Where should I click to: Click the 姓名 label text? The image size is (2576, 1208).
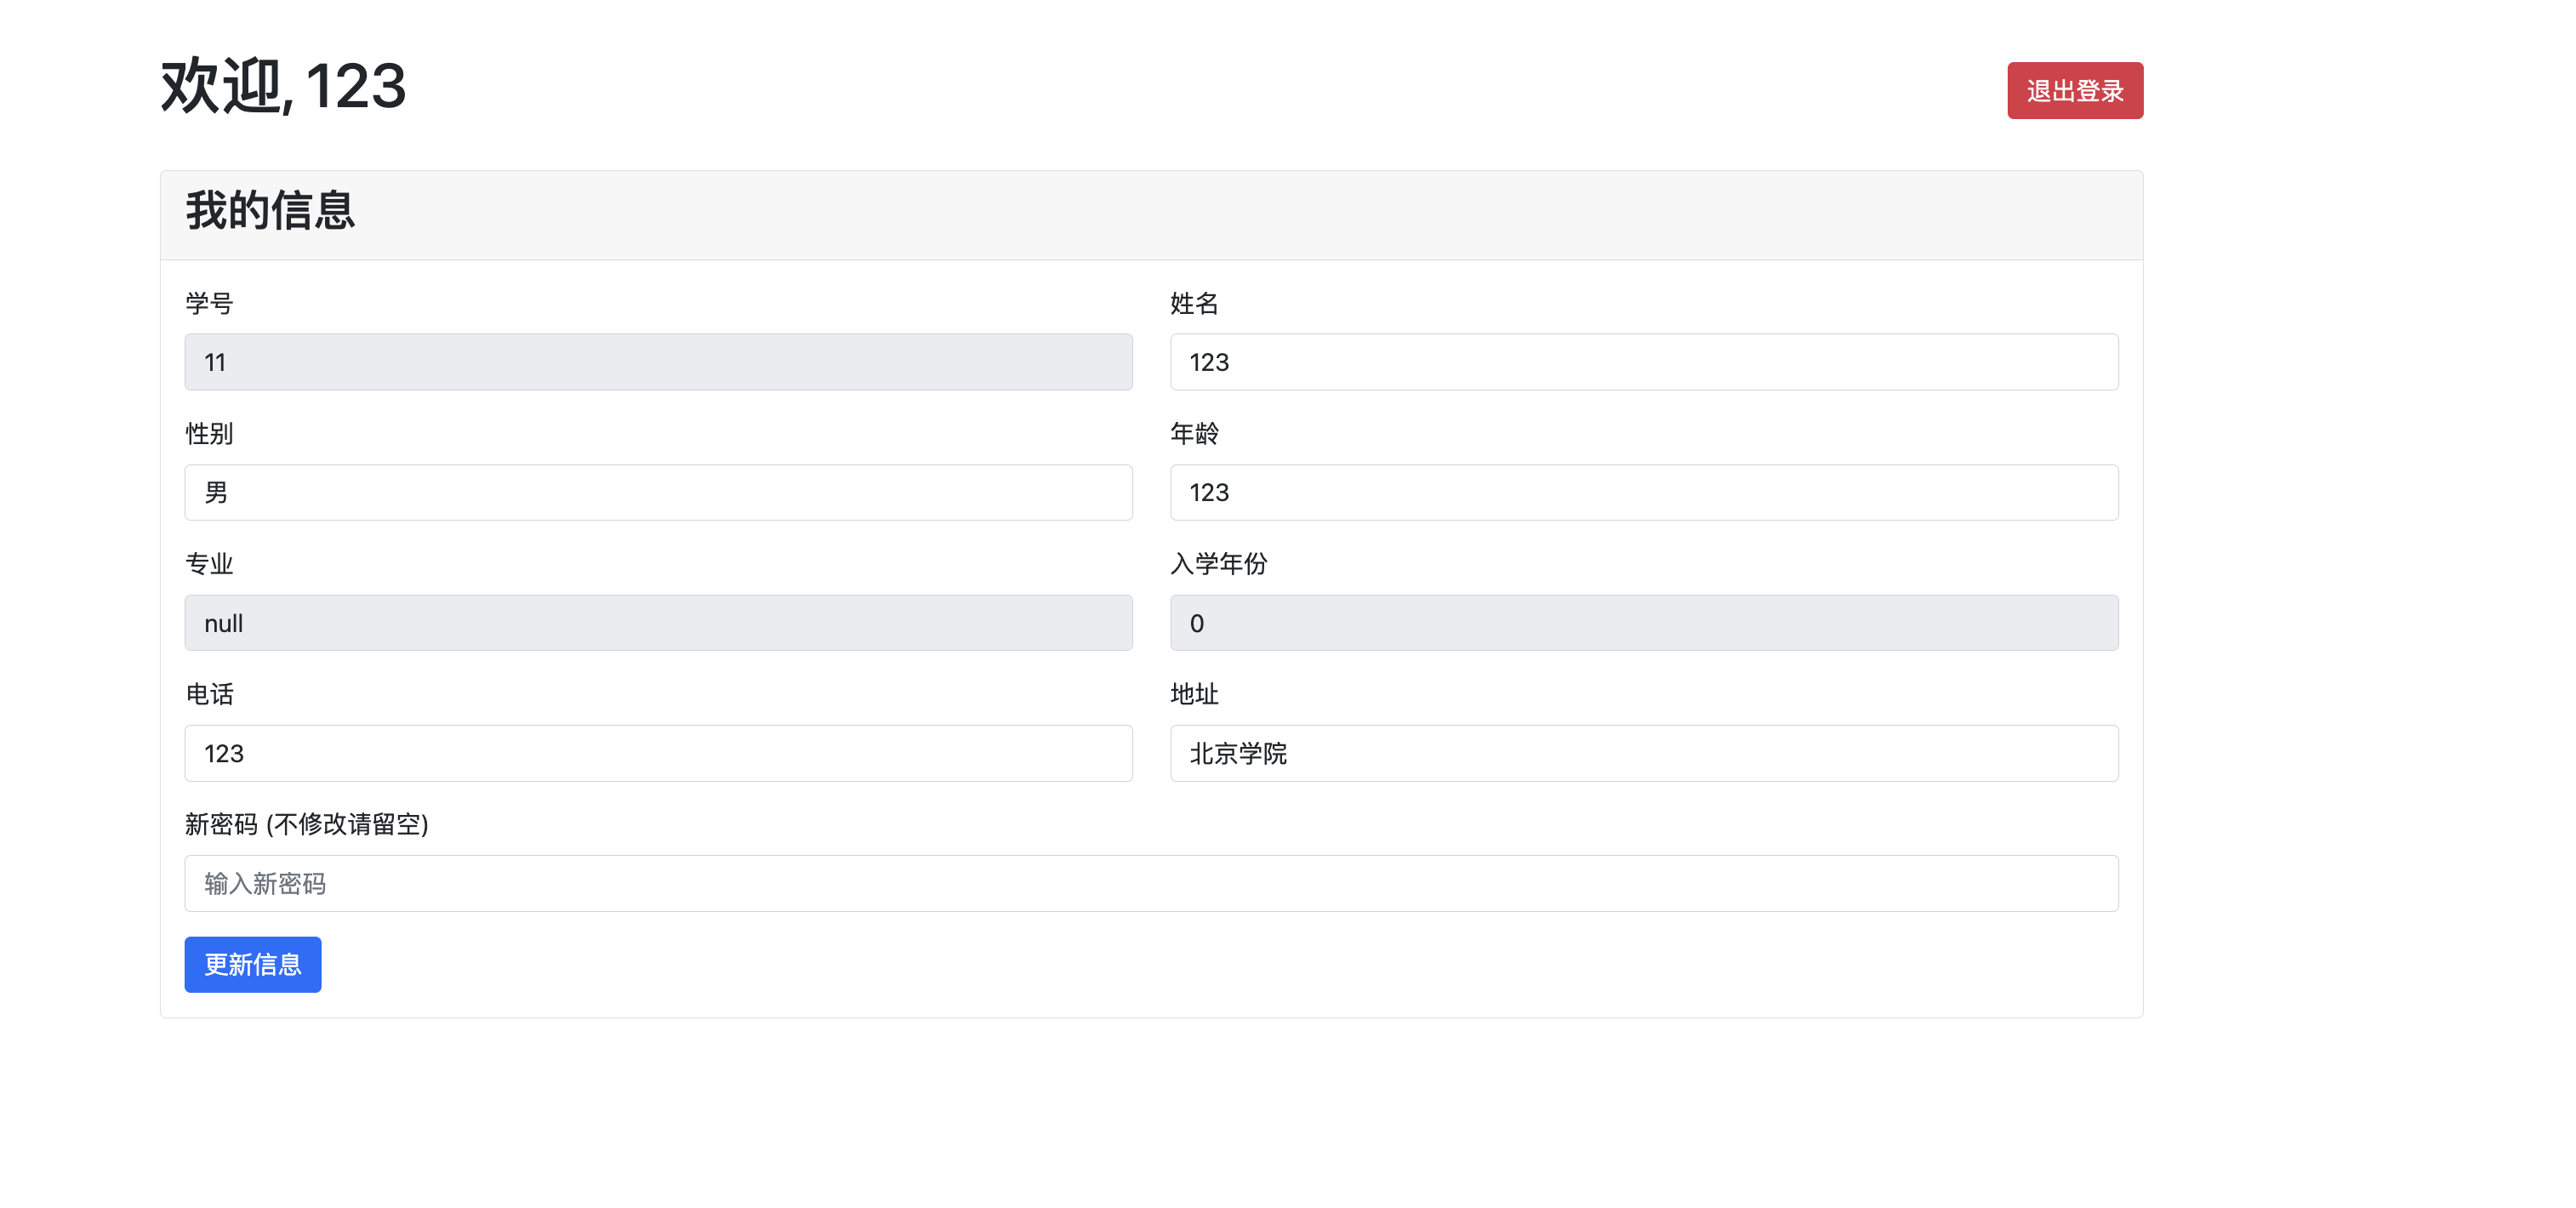[x=1194, y=303]
